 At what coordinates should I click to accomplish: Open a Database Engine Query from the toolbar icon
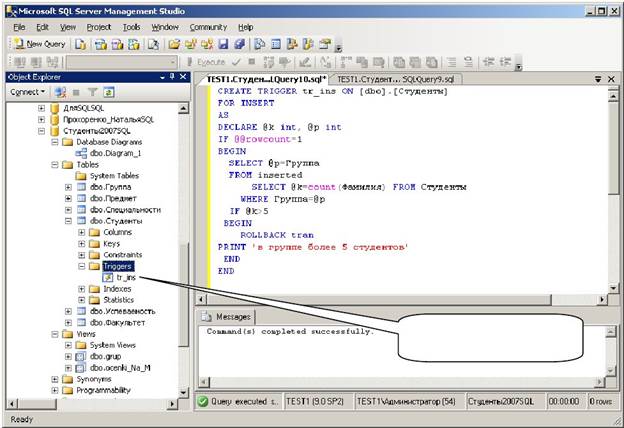click(x=80, y=44)
